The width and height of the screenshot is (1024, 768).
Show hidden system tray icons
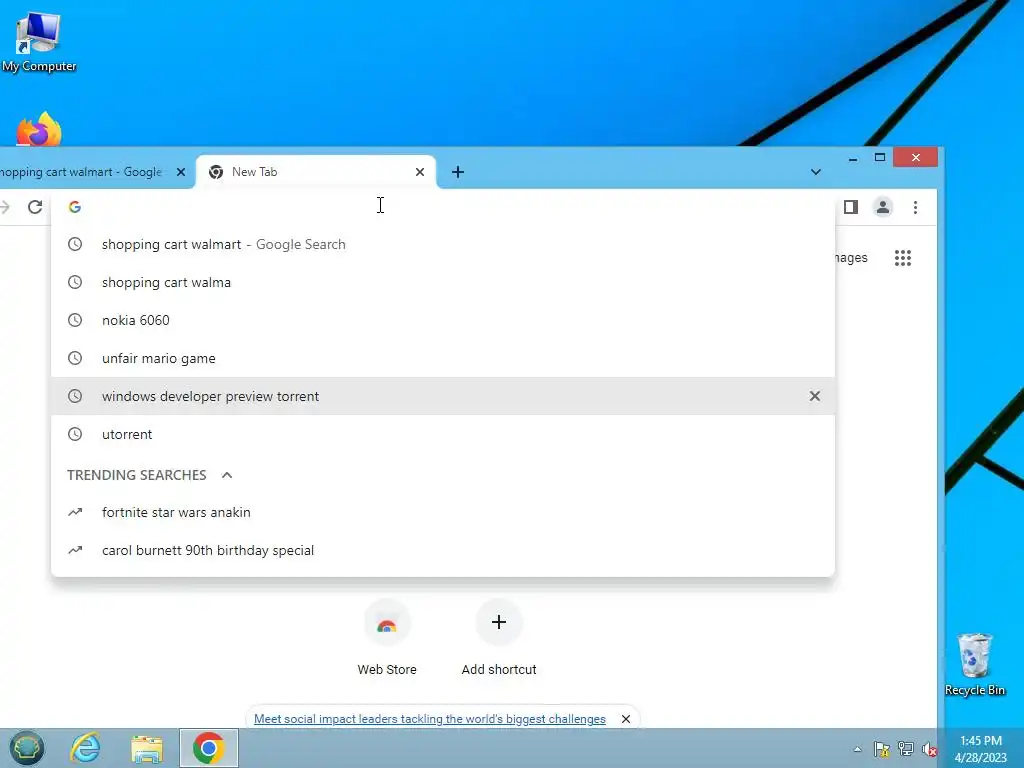pyautogui.click(x=857, y=749)
